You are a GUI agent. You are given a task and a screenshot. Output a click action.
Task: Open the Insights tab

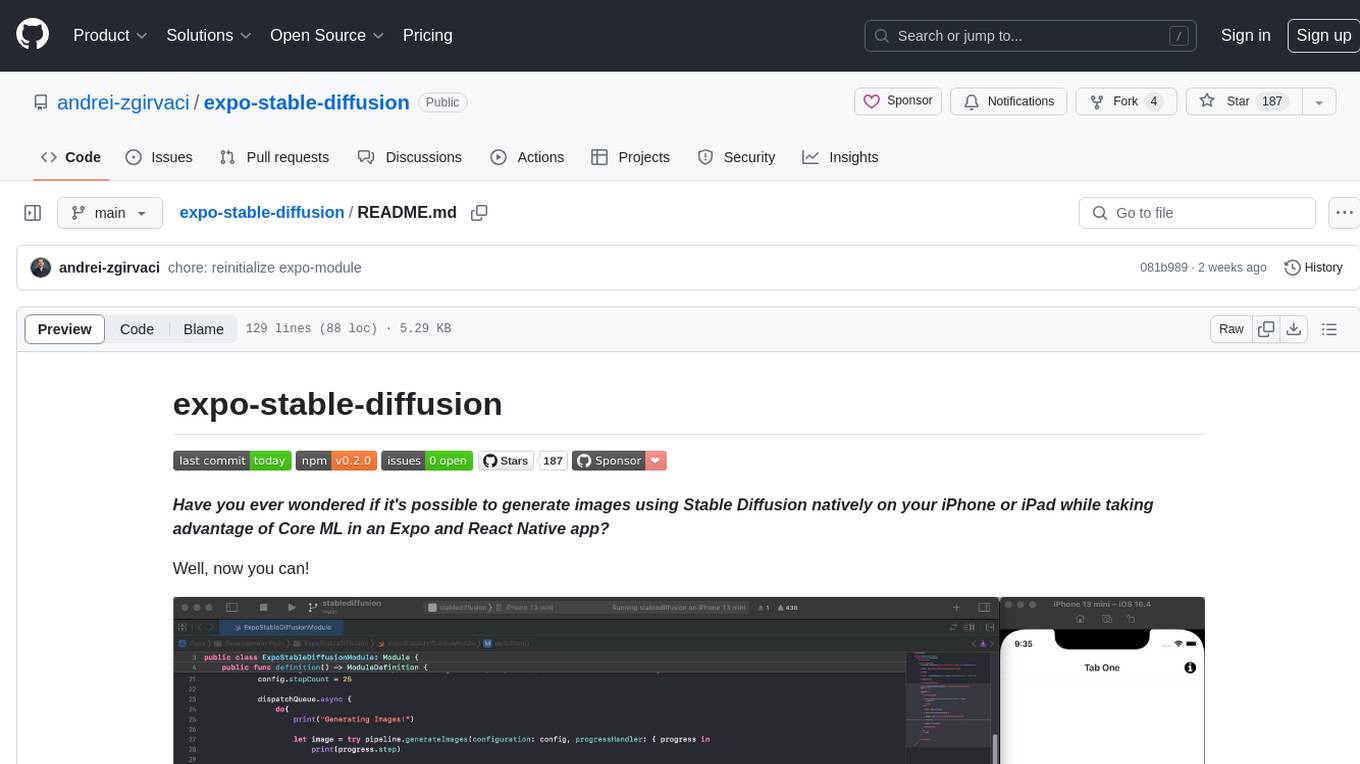[x=840, y=157]
